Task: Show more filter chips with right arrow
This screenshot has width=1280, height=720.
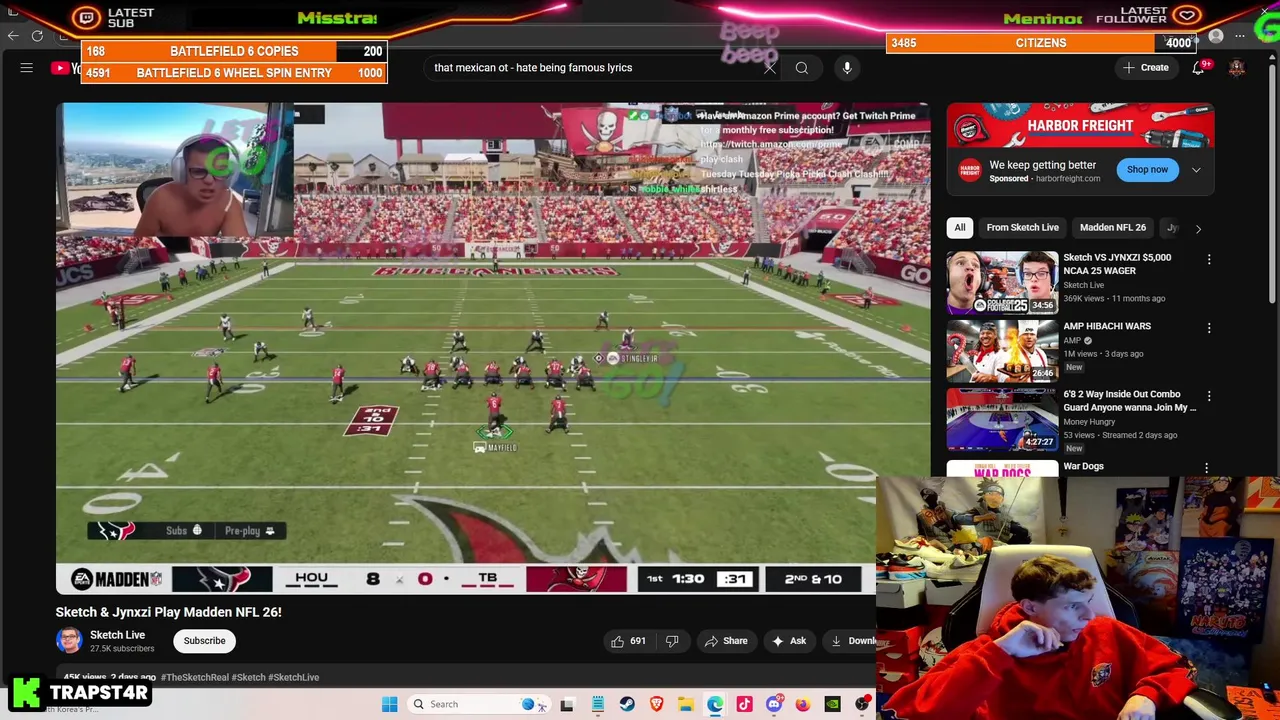Action: click(x=1198, y=228)
